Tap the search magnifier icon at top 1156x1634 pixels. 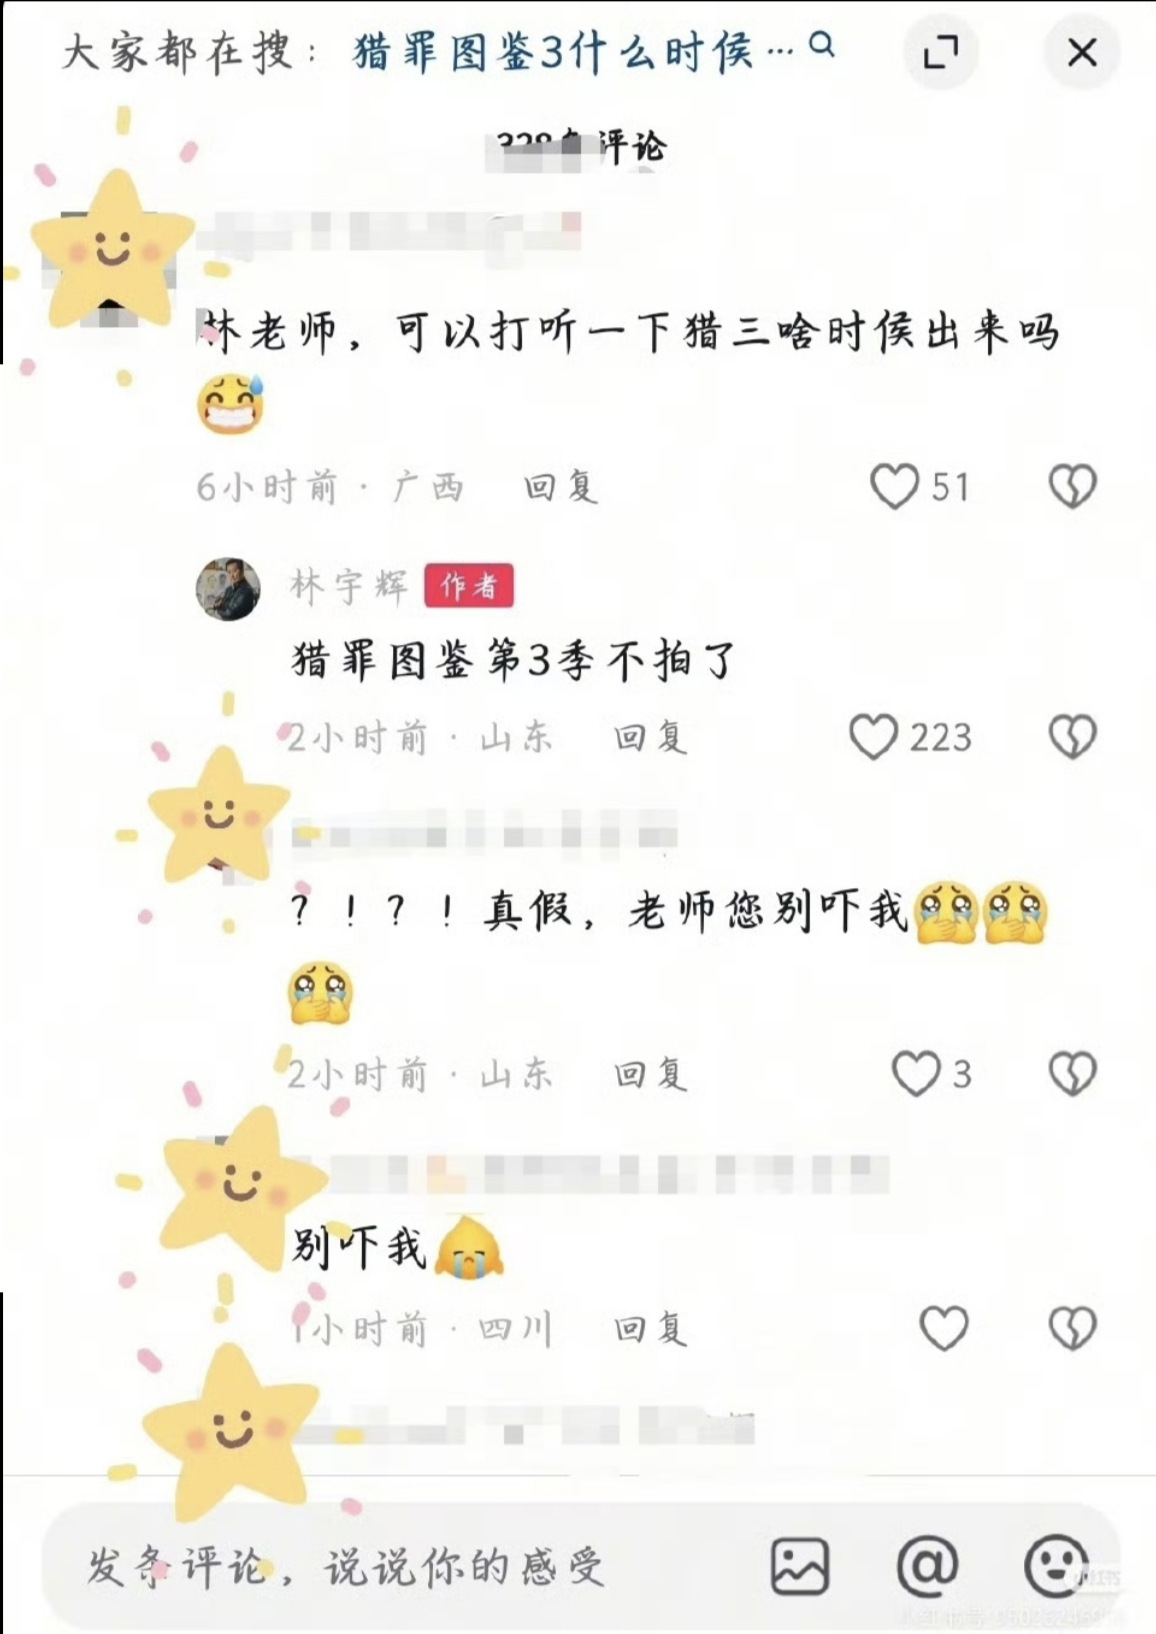tap(822, 46)
